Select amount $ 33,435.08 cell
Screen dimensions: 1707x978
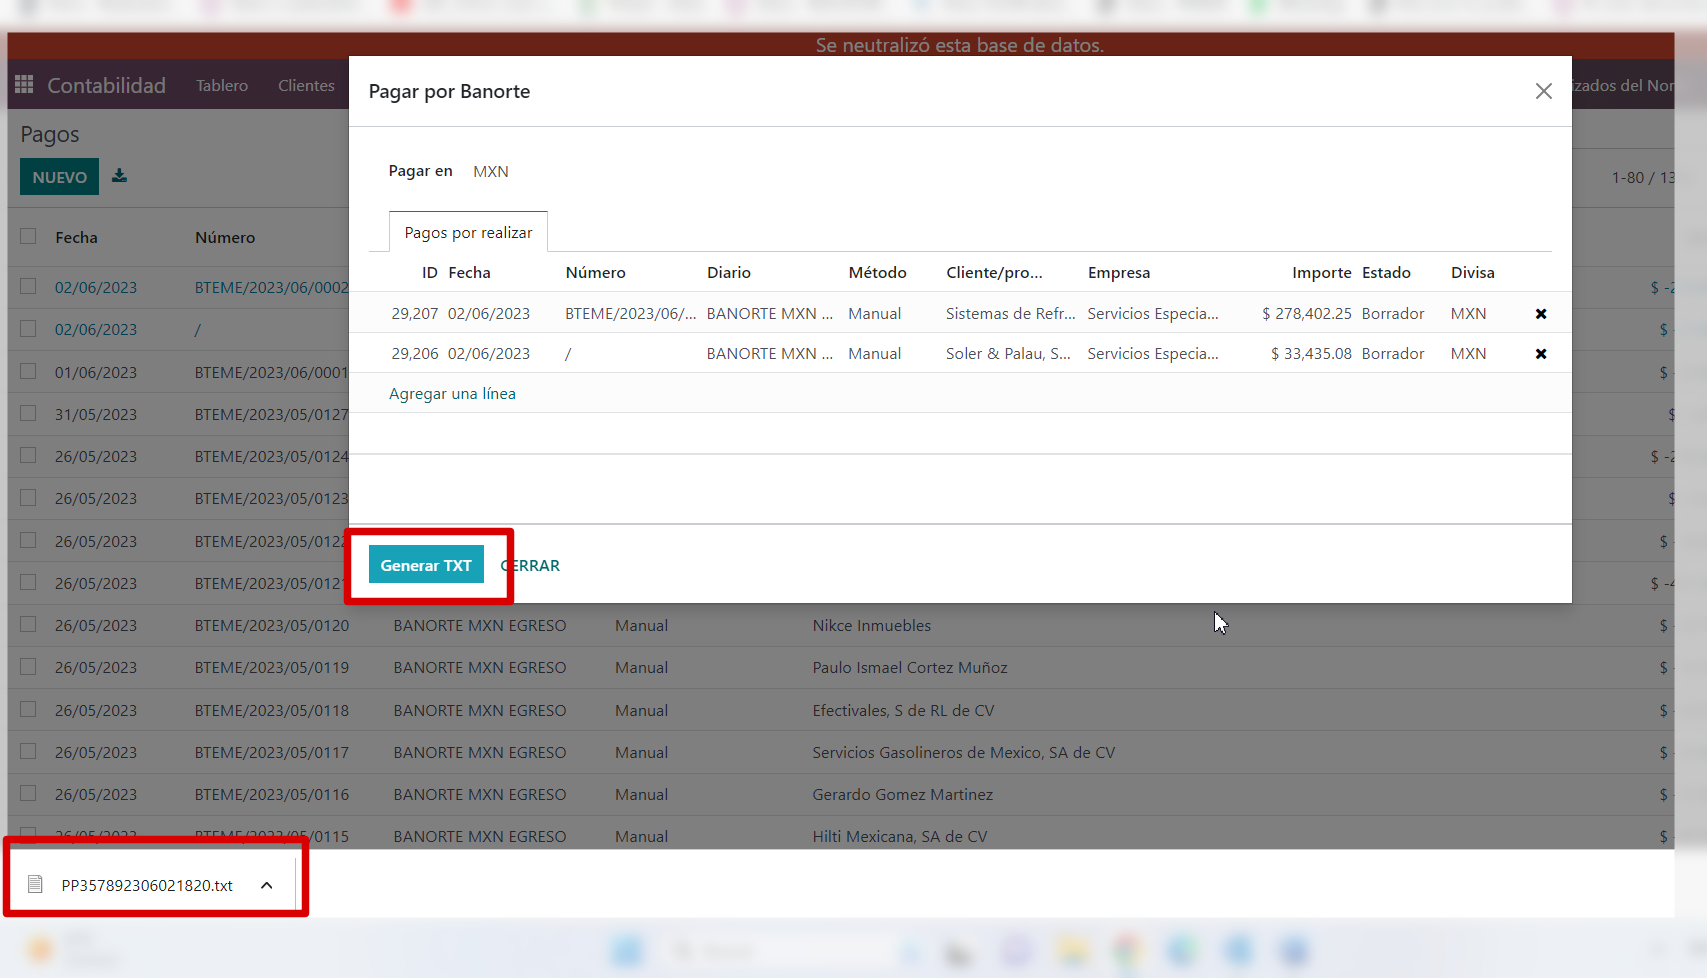pos(1311,354)
